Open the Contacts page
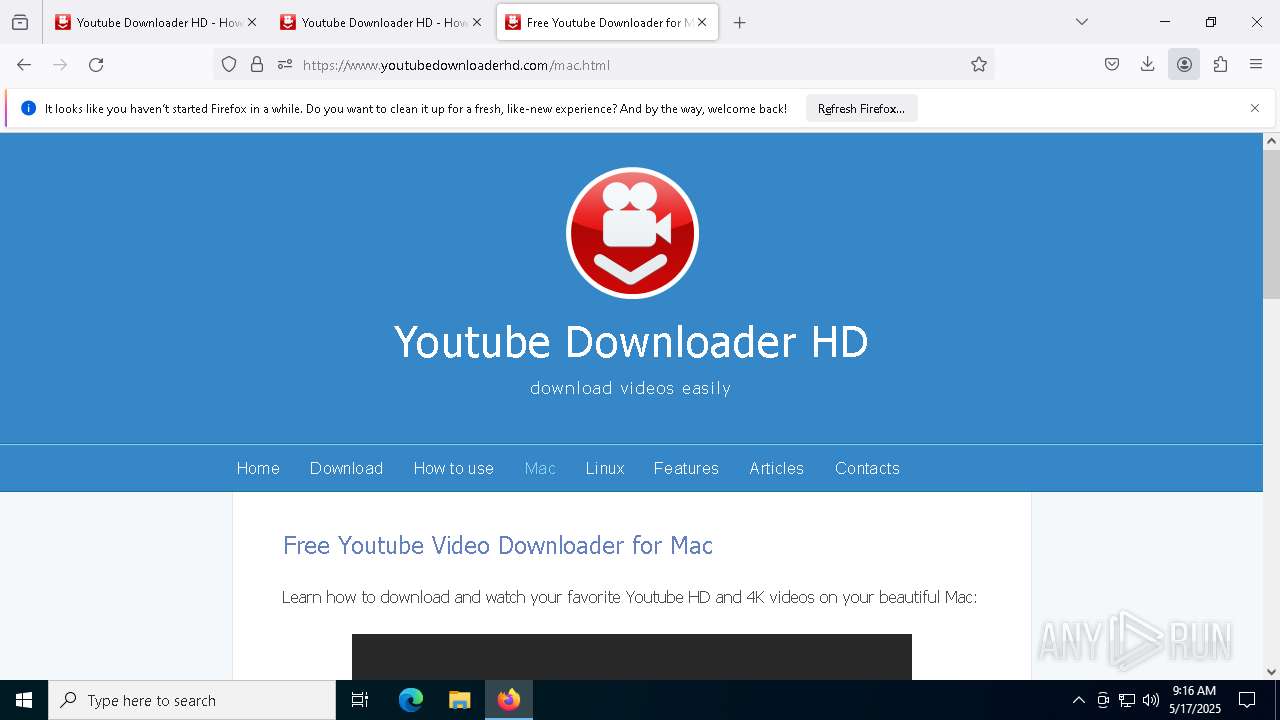This screenshot has width=1280, height=720. tap(867, 468)
